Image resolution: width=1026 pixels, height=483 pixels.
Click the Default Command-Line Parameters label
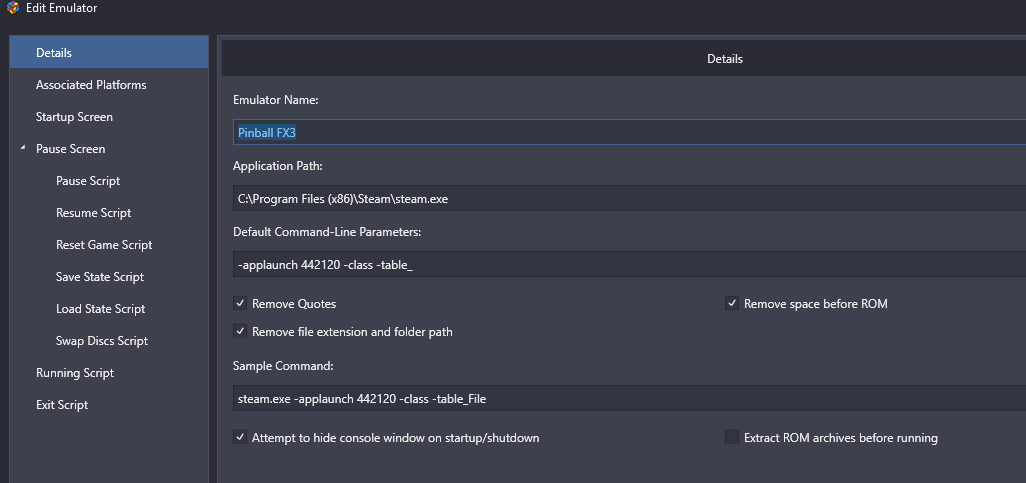tap(327, 232)
